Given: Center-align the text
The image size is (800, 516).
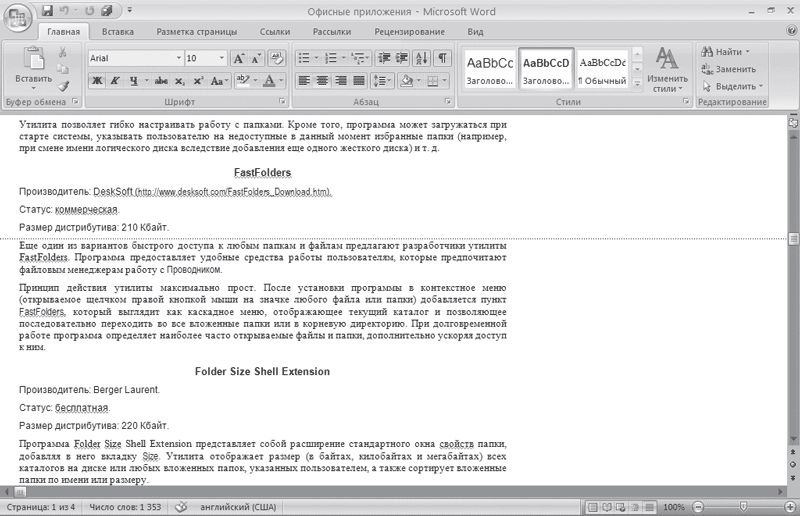Looking at the screenshot, I should [x=322, y=81].
